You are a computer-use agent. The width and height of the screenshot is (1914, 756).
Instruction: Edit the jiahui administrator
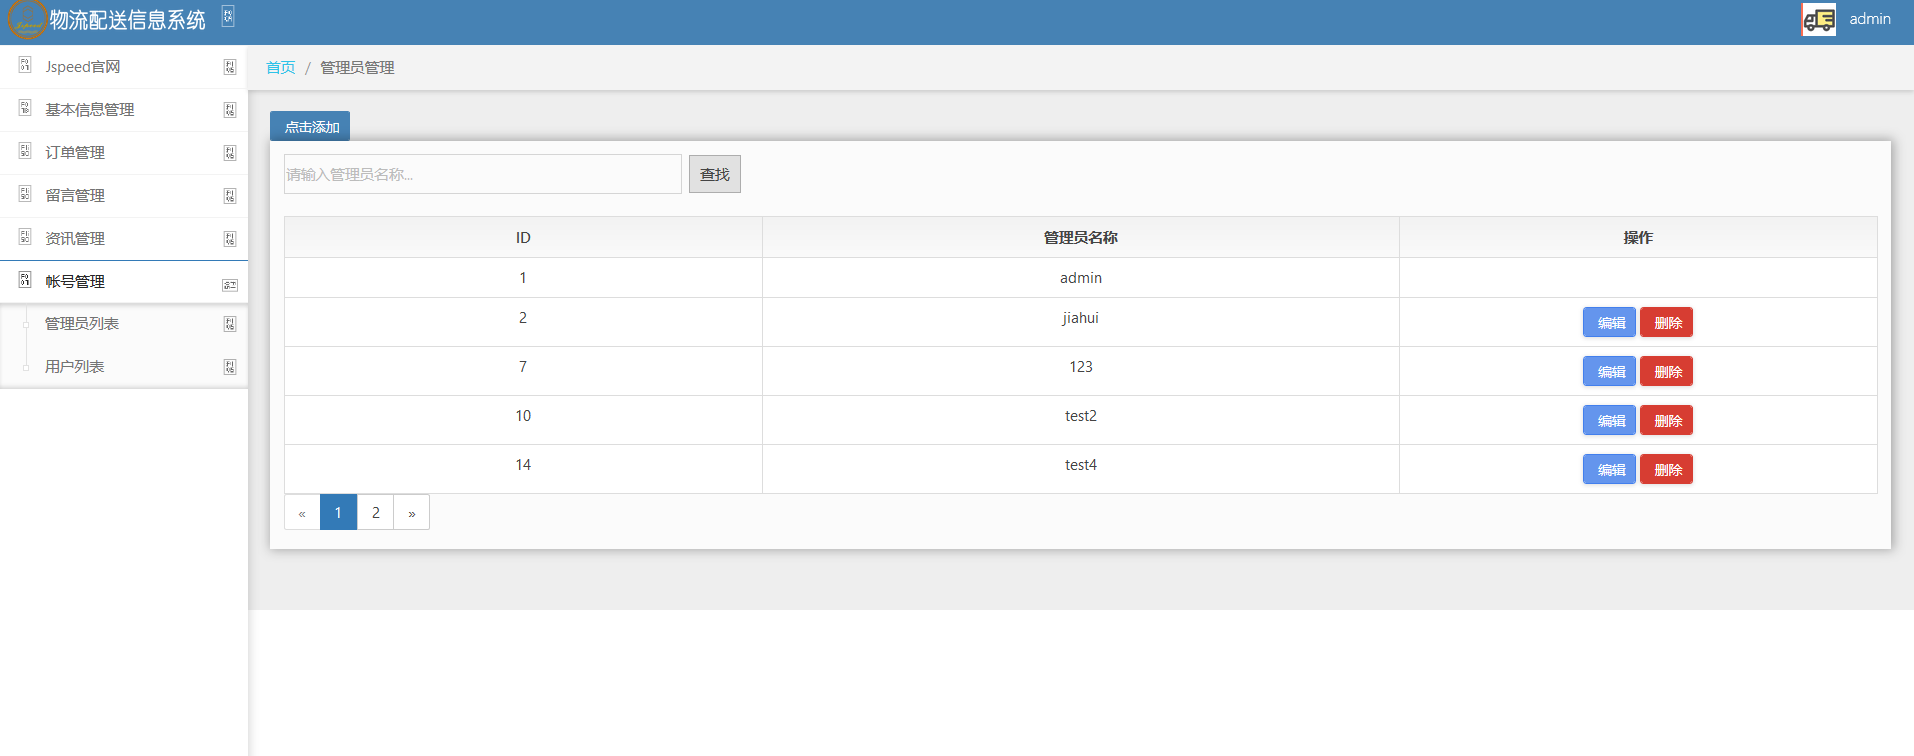tap(1609, 322)
